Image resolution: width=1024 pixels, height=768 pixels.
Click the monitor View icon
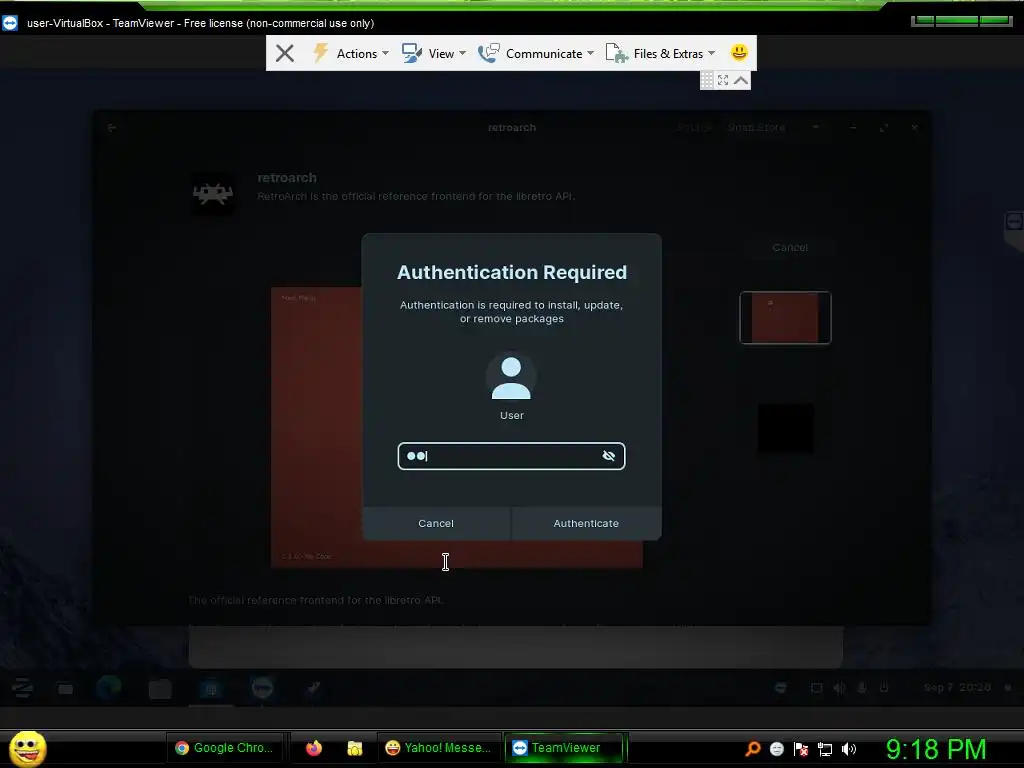(411, 53)
